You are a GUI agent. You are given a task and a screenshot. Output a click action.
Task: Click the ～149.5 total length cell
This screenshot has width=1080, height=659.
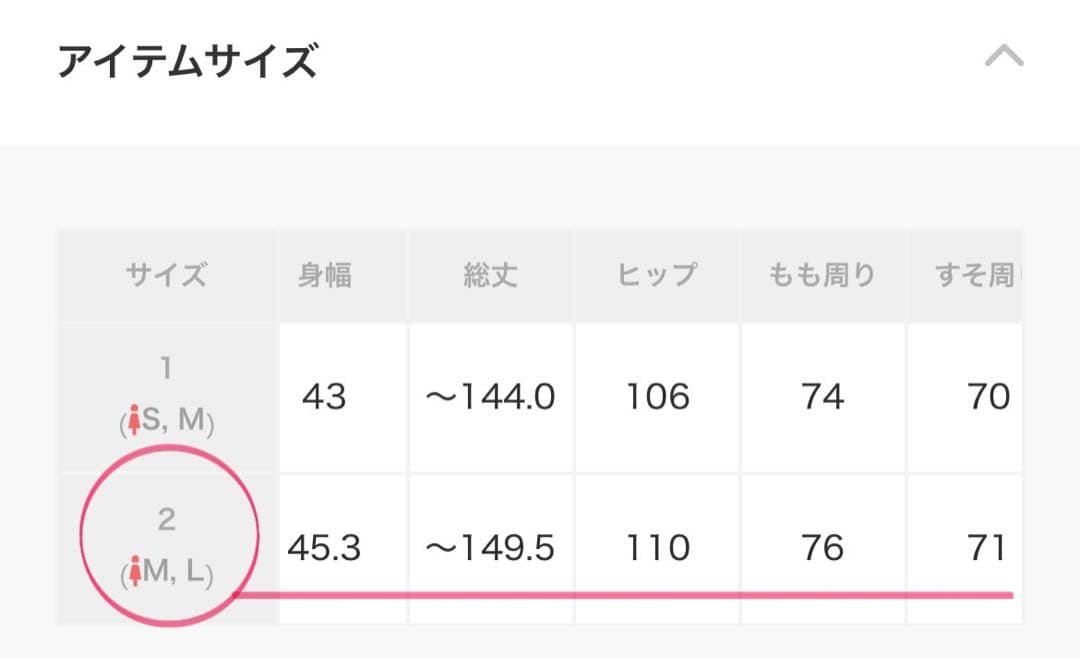(x=490, y=548)
